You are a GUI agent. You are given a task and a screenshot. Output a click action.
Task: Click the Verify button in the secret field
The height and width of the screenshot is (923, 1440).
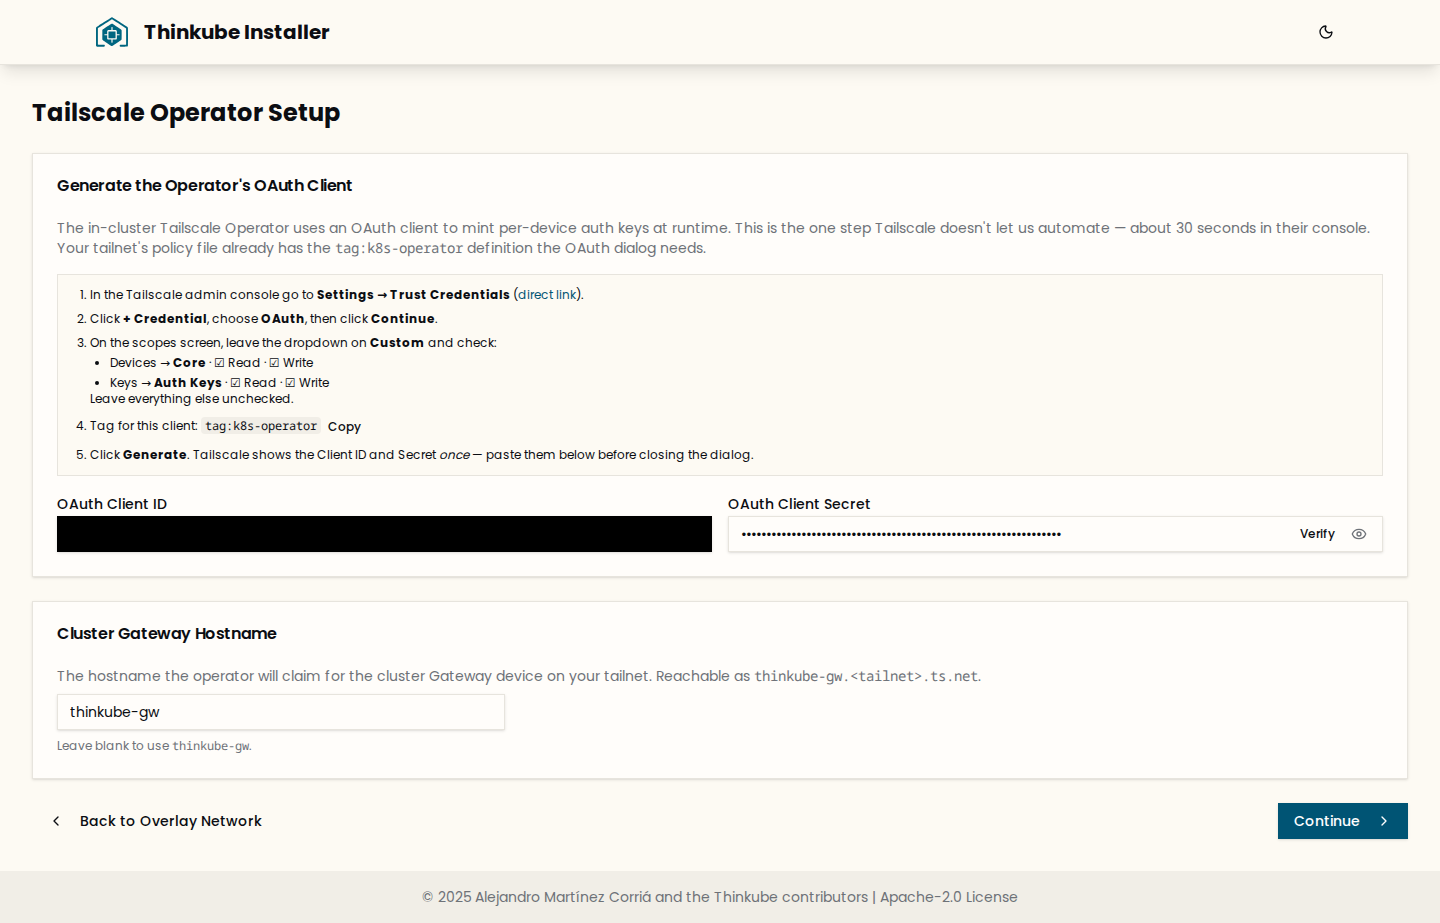(x=1317, y=534)
